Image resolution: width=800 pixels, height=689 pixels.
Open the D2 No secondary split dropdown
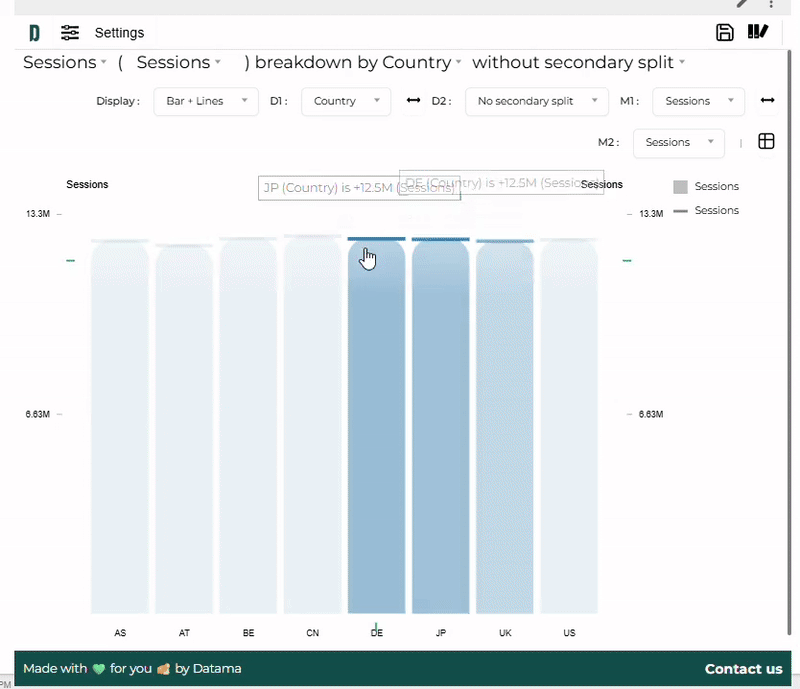pos(537,101)
